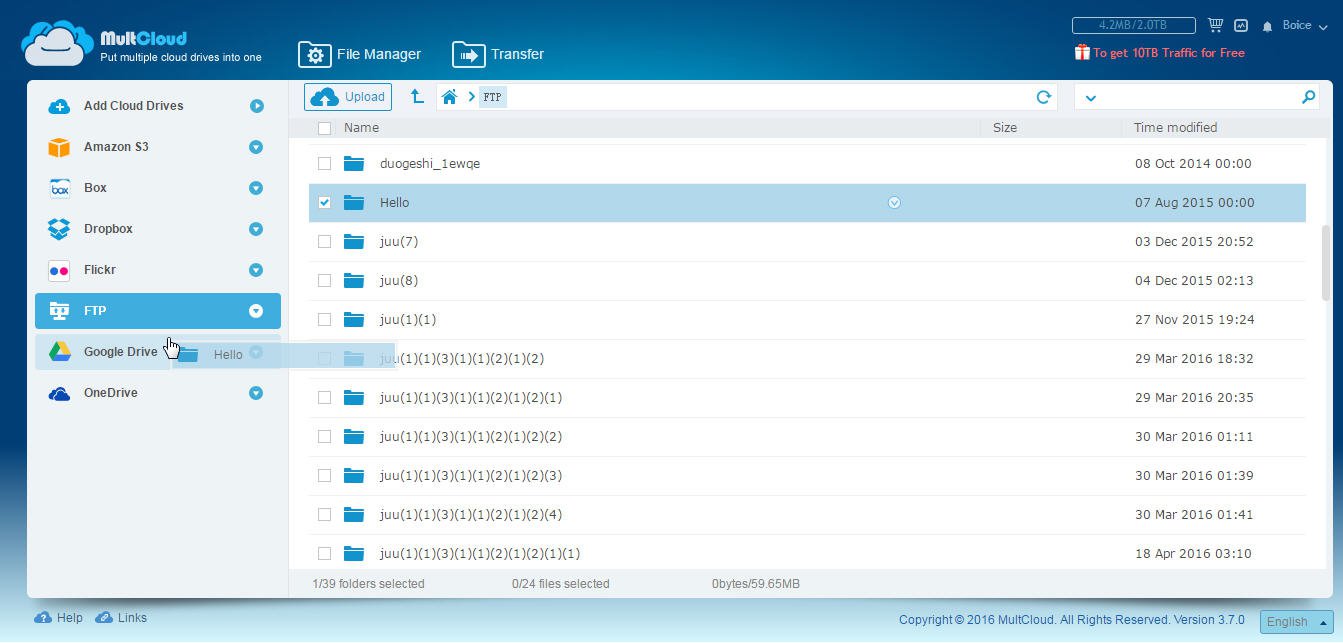
Task: Click the notification bell icon
Action: tap(1267, 26)
